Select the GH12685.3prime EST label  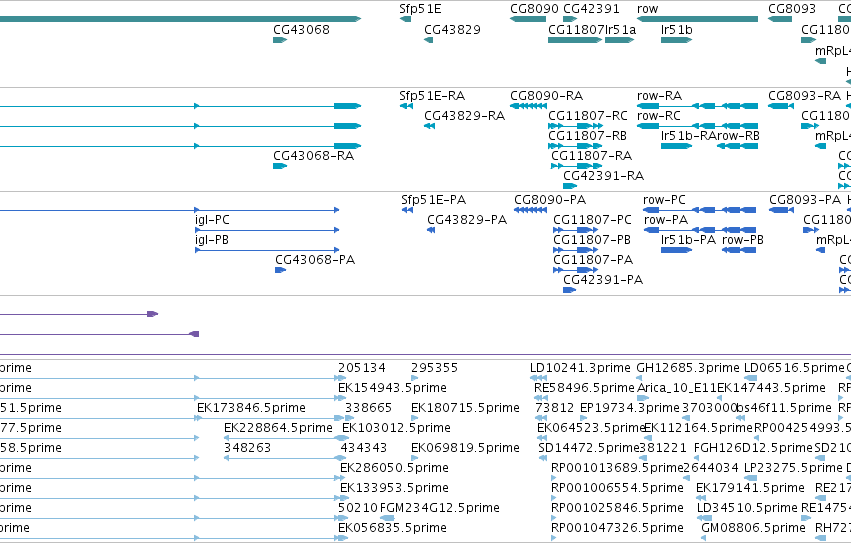point(688,369)
